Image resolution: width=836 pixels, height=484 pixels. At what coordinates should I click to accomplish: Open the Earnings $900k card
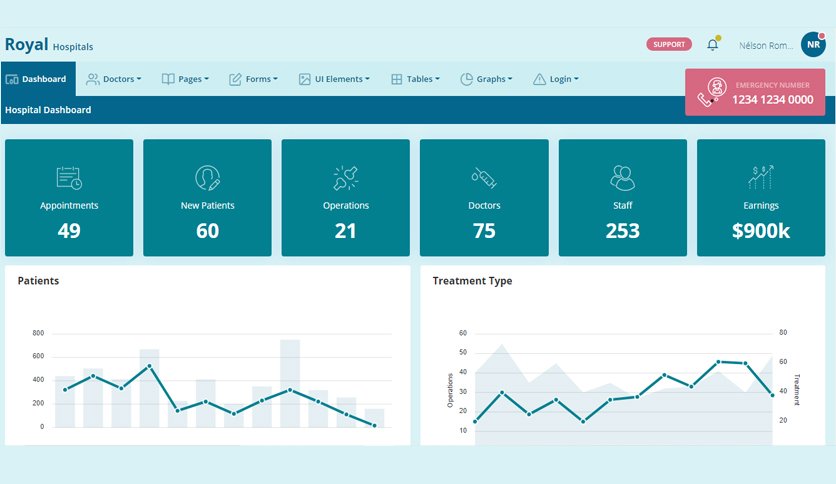761,198
